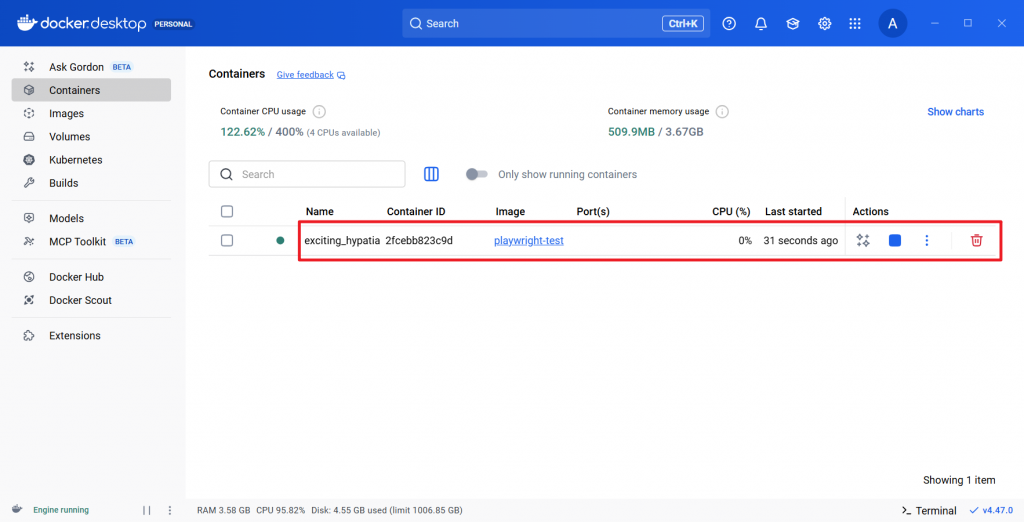1024x522 pixels.
Task: Click the Engine running status
Action: 61,510
